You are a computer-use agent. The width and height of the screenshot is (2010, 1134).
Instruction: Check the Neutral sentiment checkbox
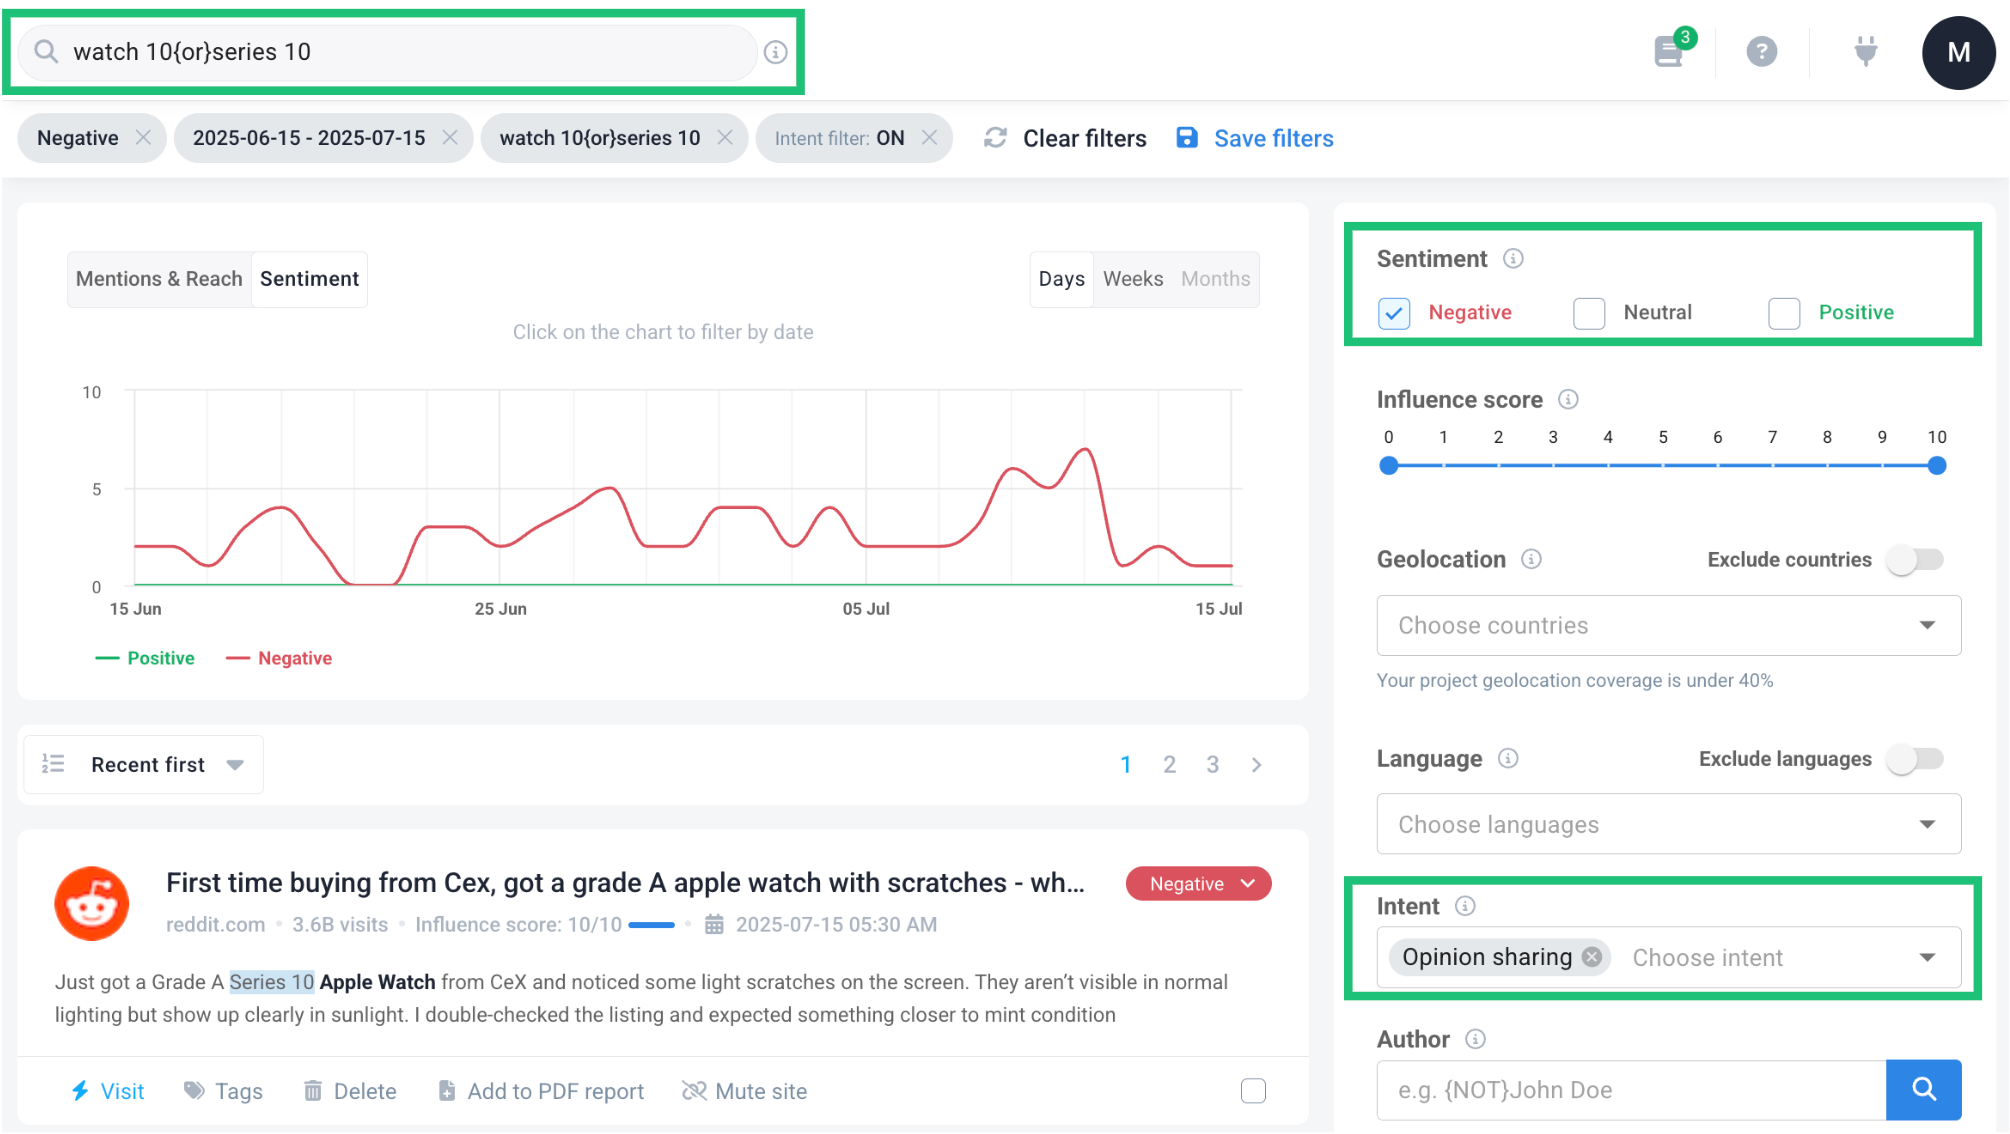pos(1589,313)
